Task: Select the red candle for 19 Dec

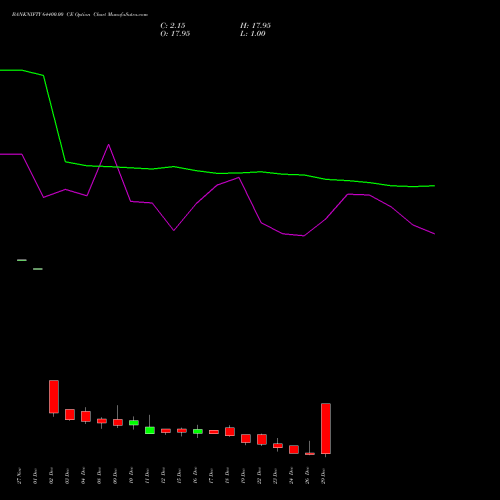Action: tap(246, 438)
